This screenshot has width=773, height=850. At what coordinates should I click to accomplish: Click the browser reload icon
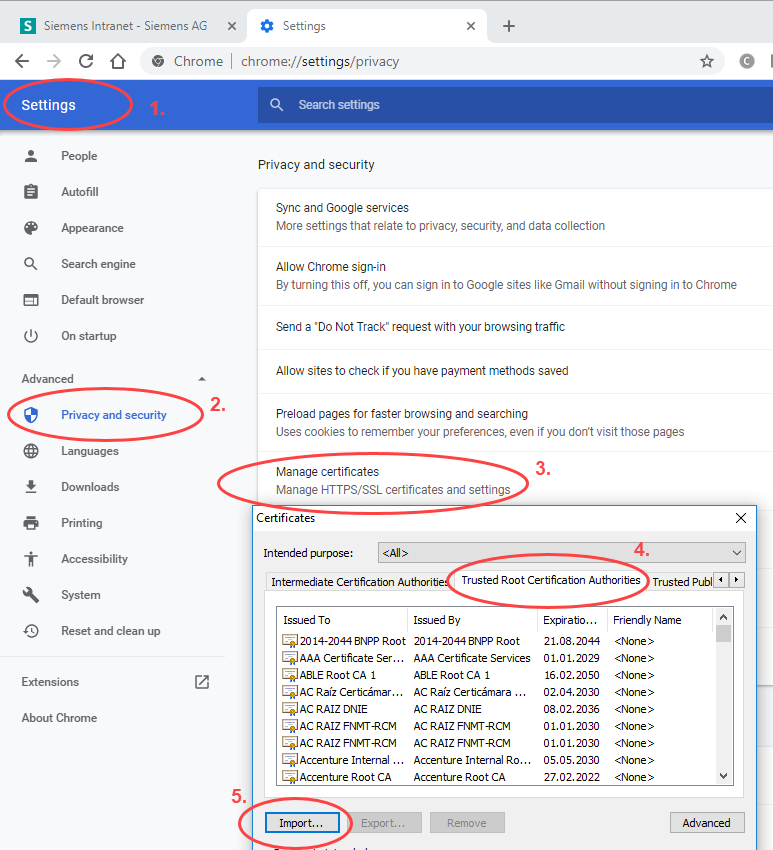click(x=86, y=61)
